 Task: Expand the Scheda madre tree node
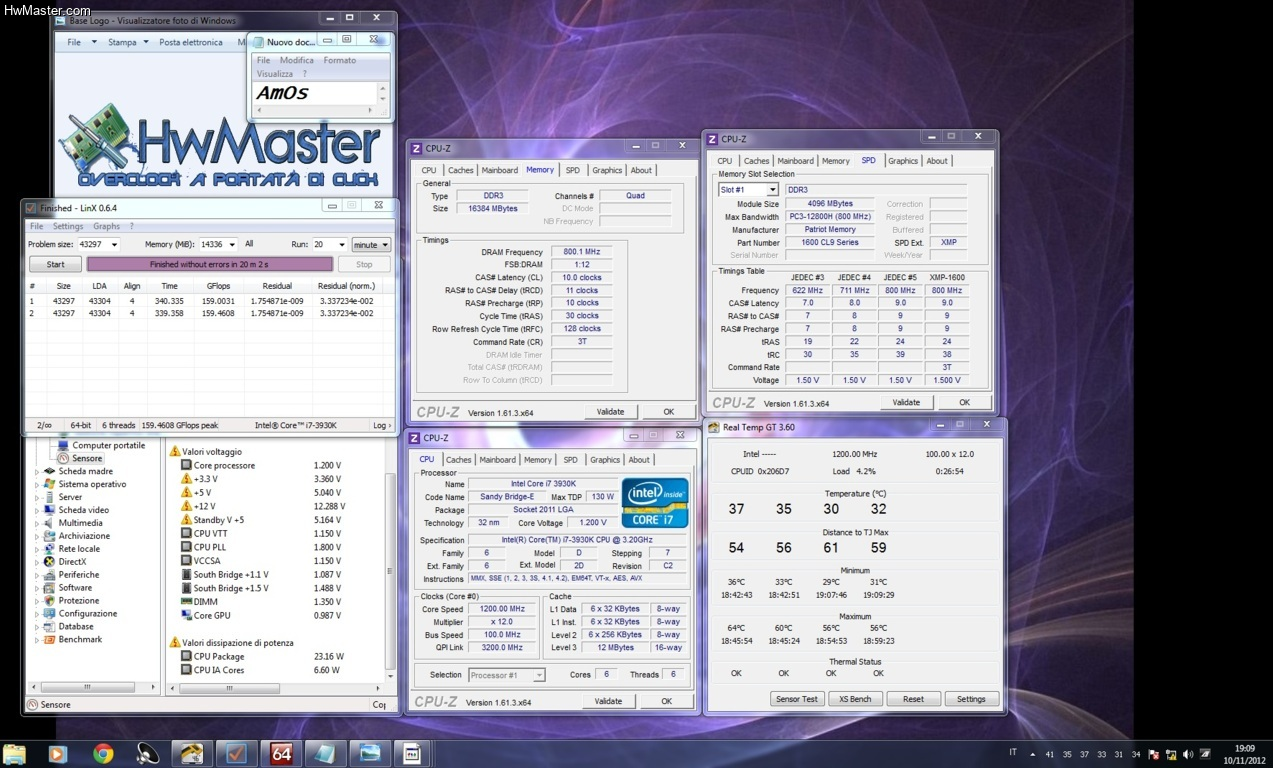(x=38, y=472)
